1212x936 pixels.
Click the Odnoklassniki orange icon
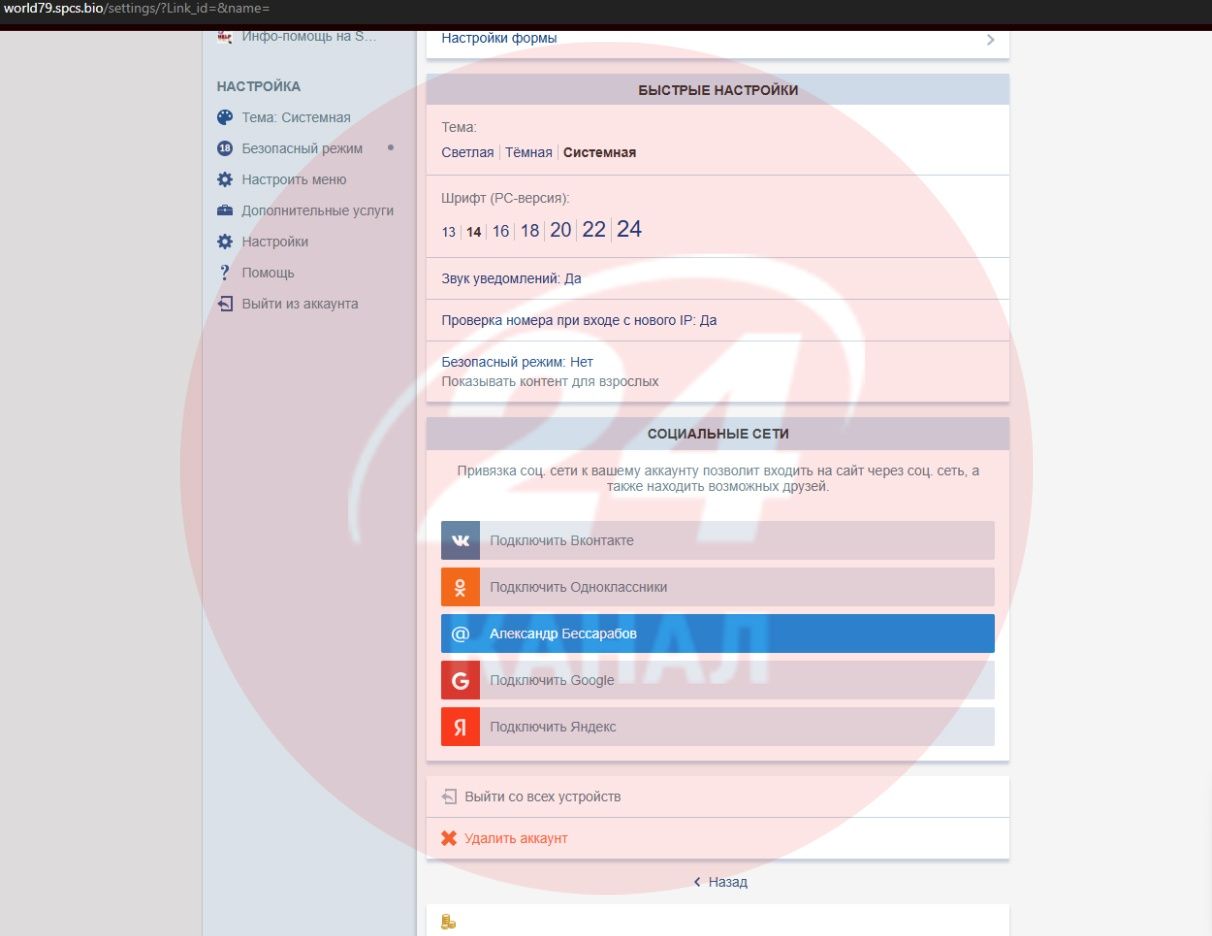pos(460,587)
